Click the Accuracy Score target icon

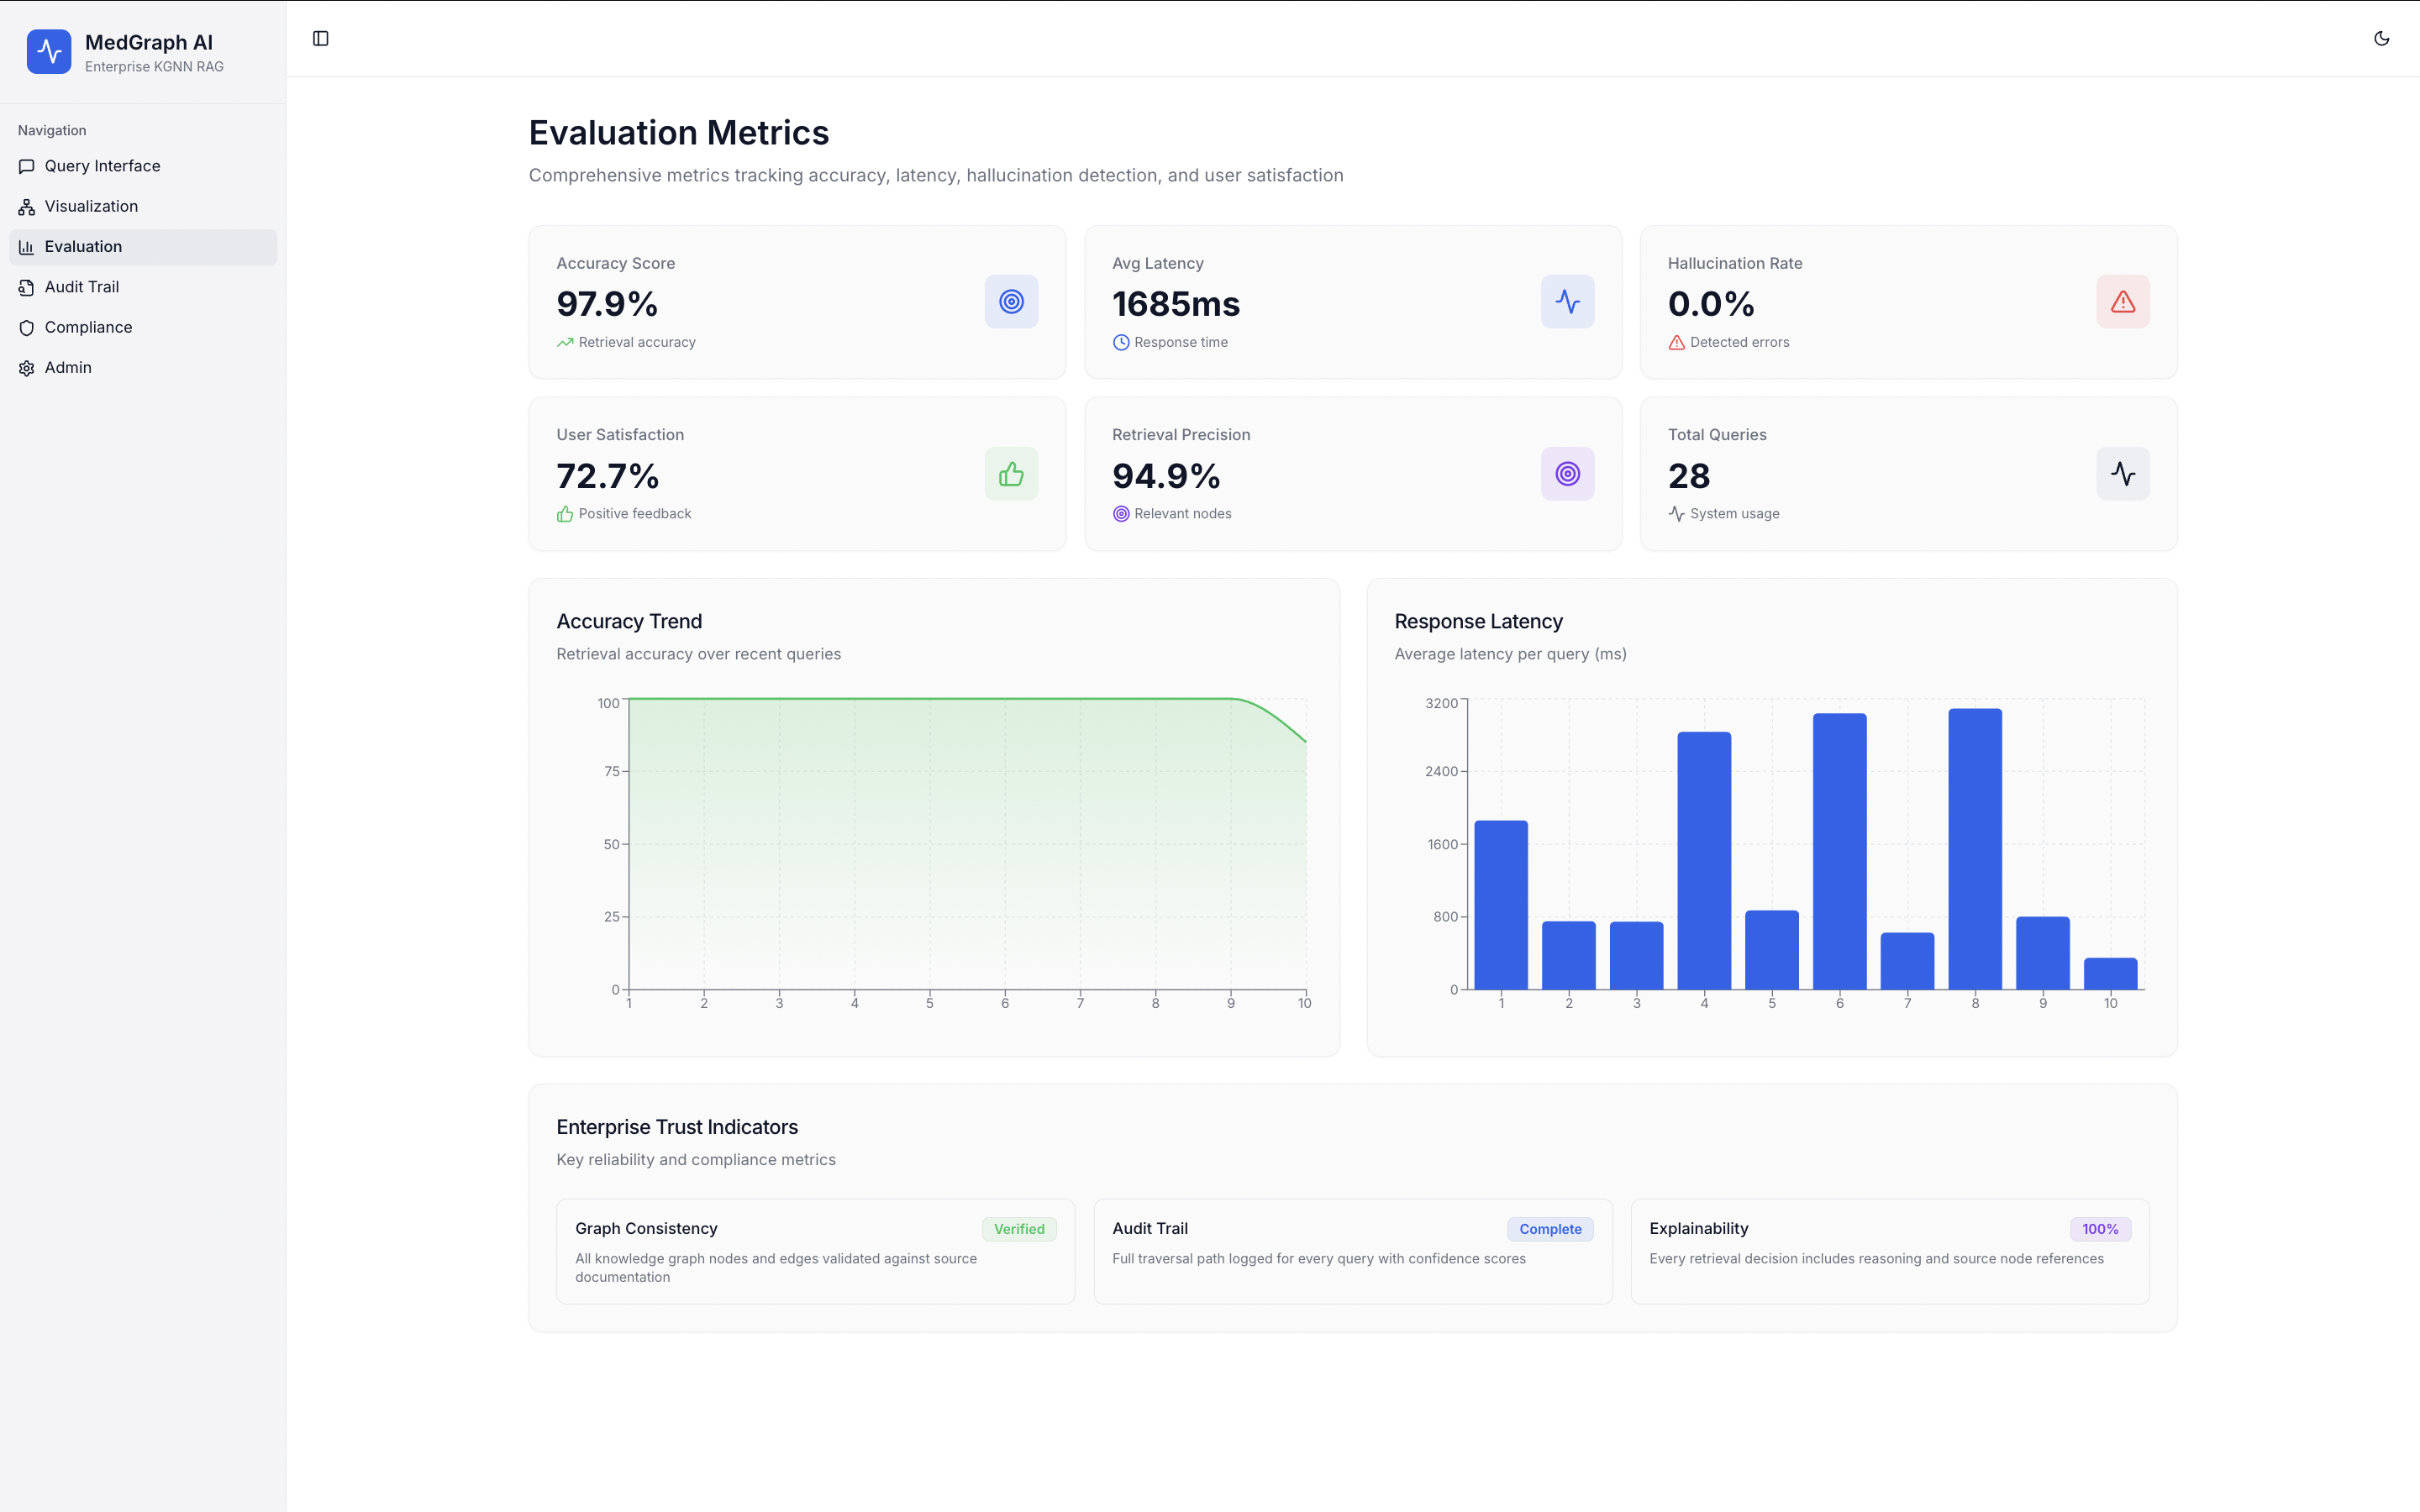coord(1011,302)
